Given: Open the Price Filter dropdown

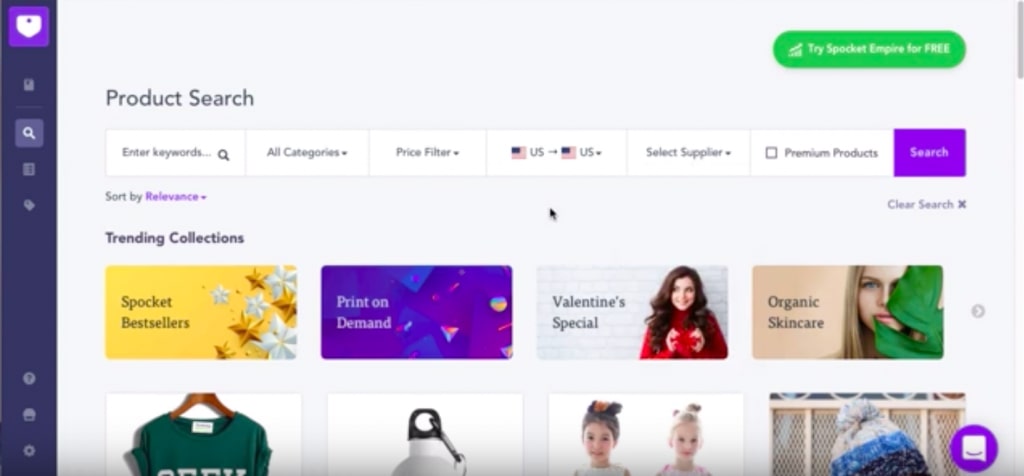Looking at the screenshot, I should click(x=428, y=153).
